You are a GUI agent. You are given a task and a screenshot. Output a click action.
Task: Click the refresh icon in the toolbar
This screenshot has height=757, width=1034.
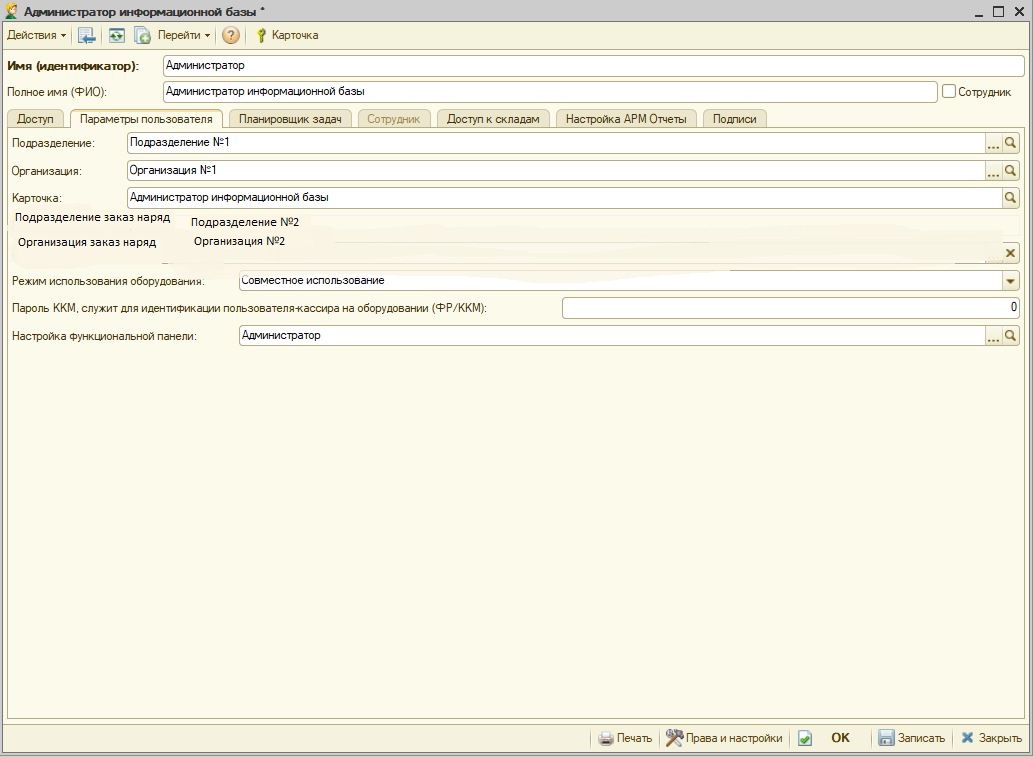117,35
